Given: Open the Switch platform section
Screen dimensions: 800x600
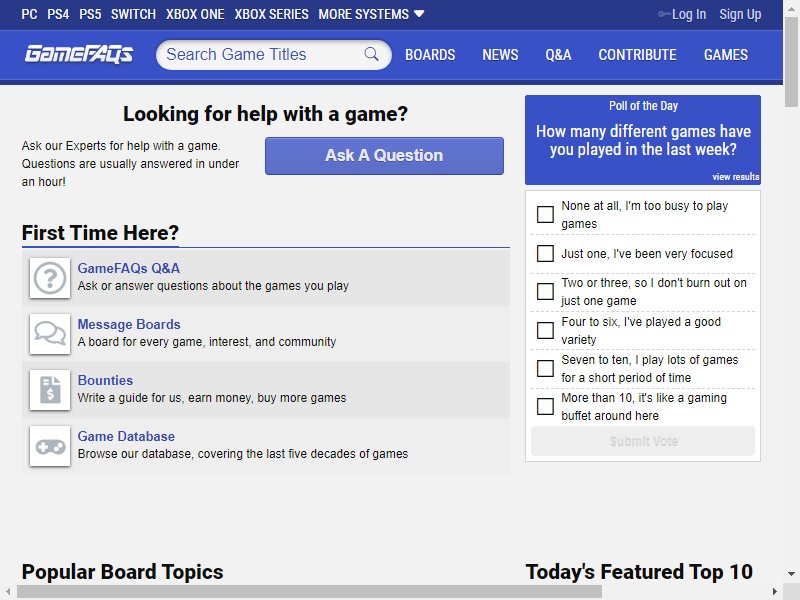Looking at the screenshot, I should click(133, 14).
